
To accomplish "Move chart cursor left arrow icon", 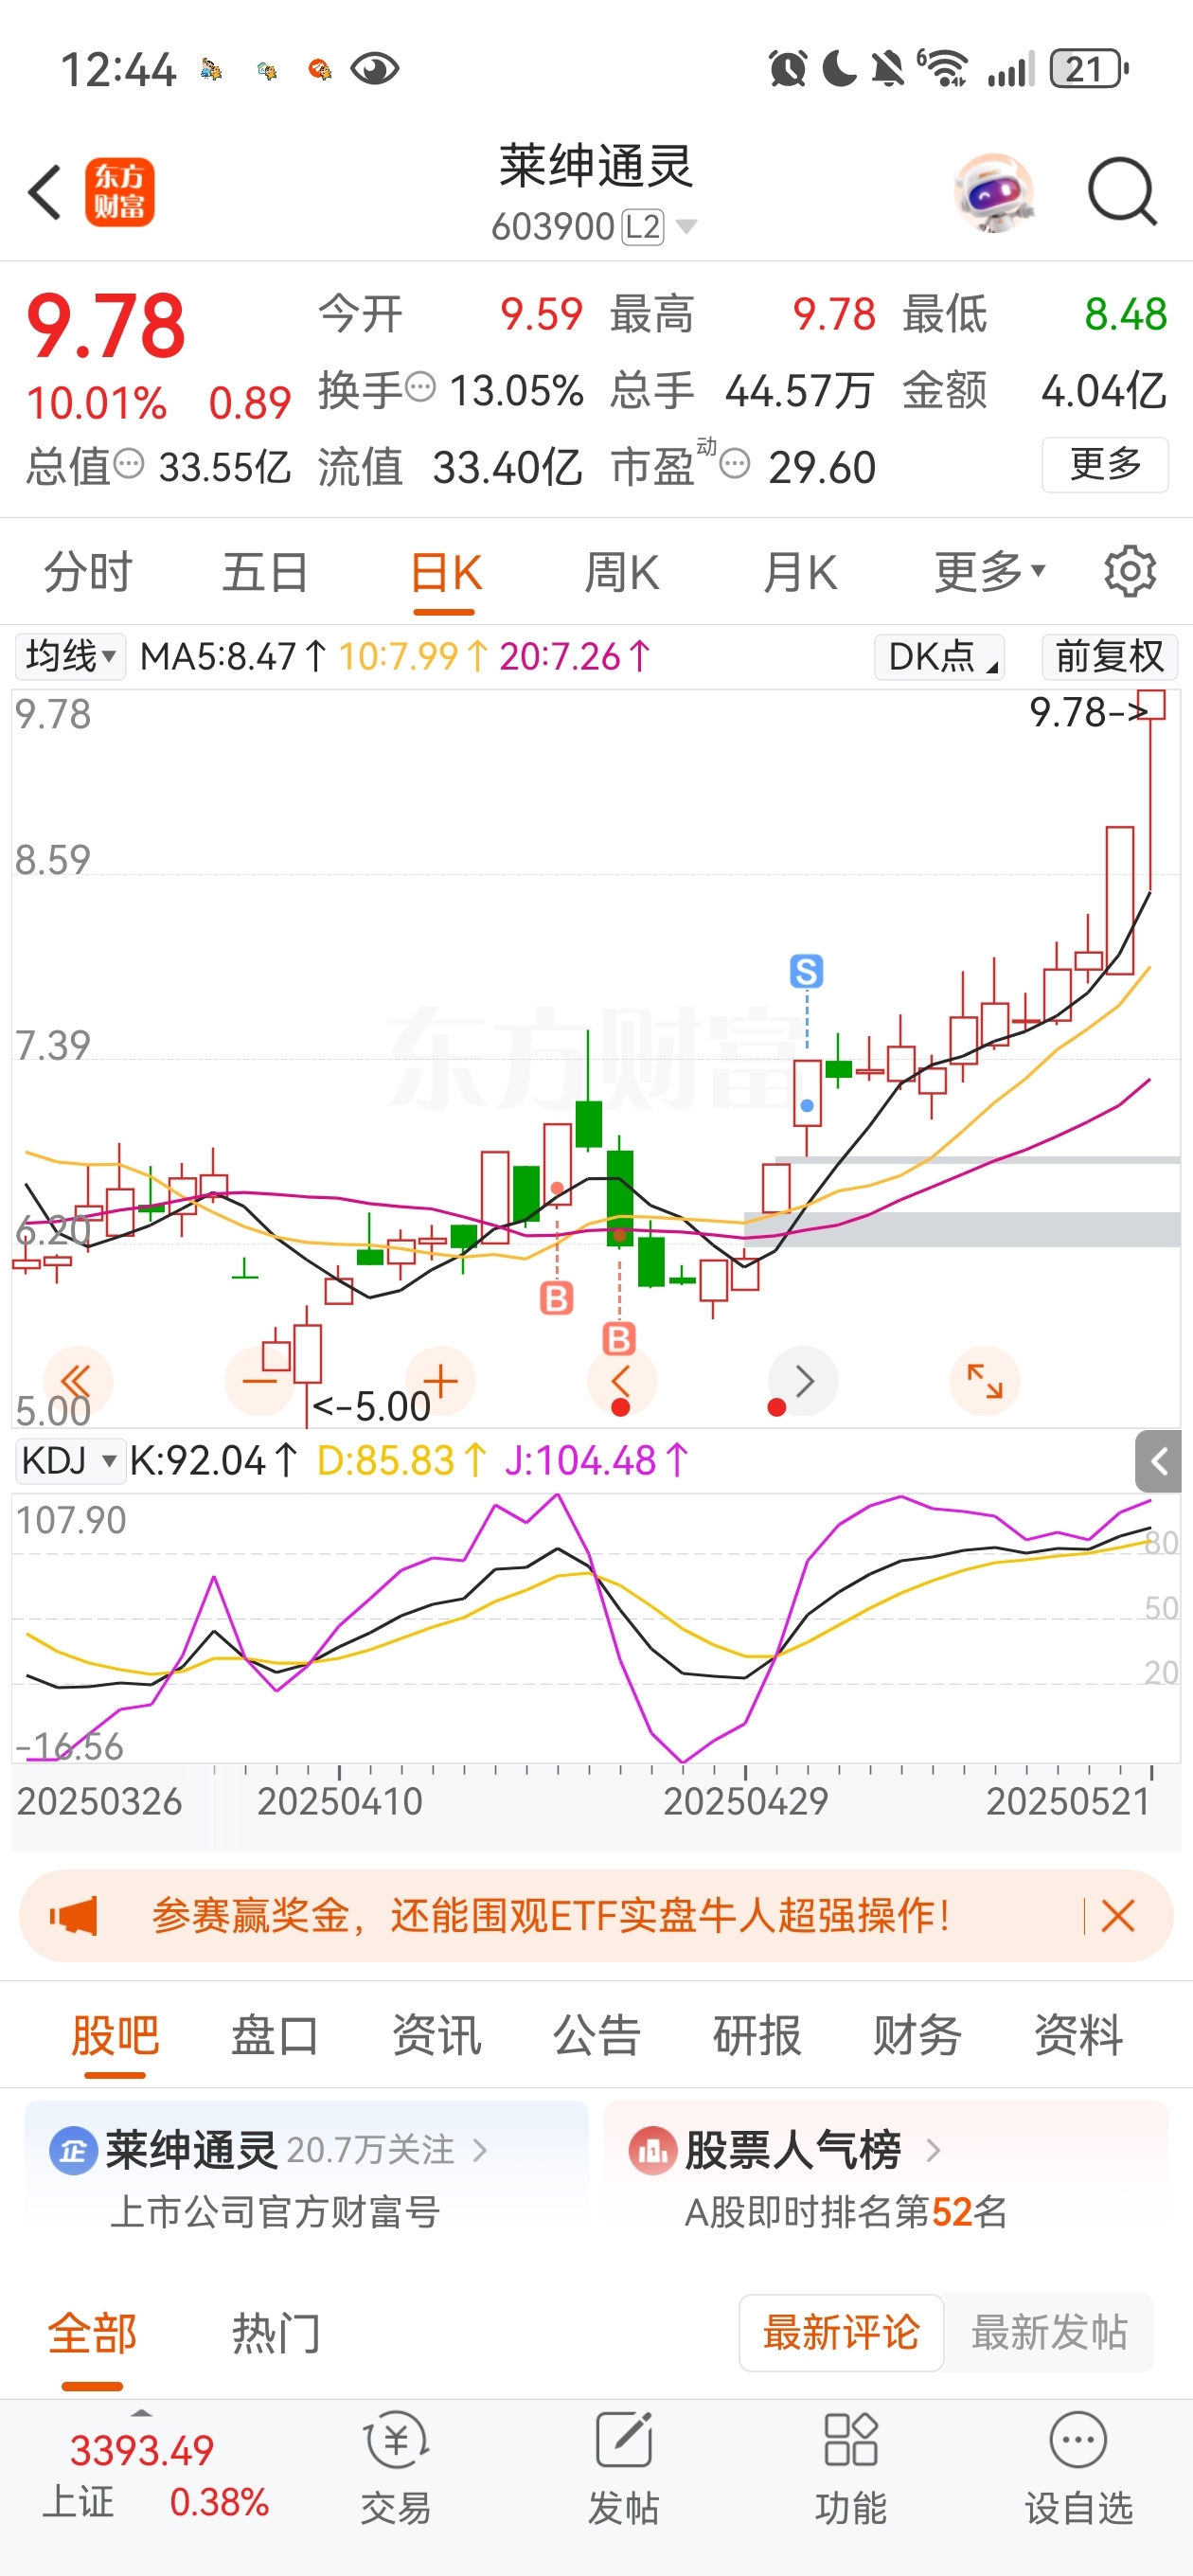I will click(621, 1381).
